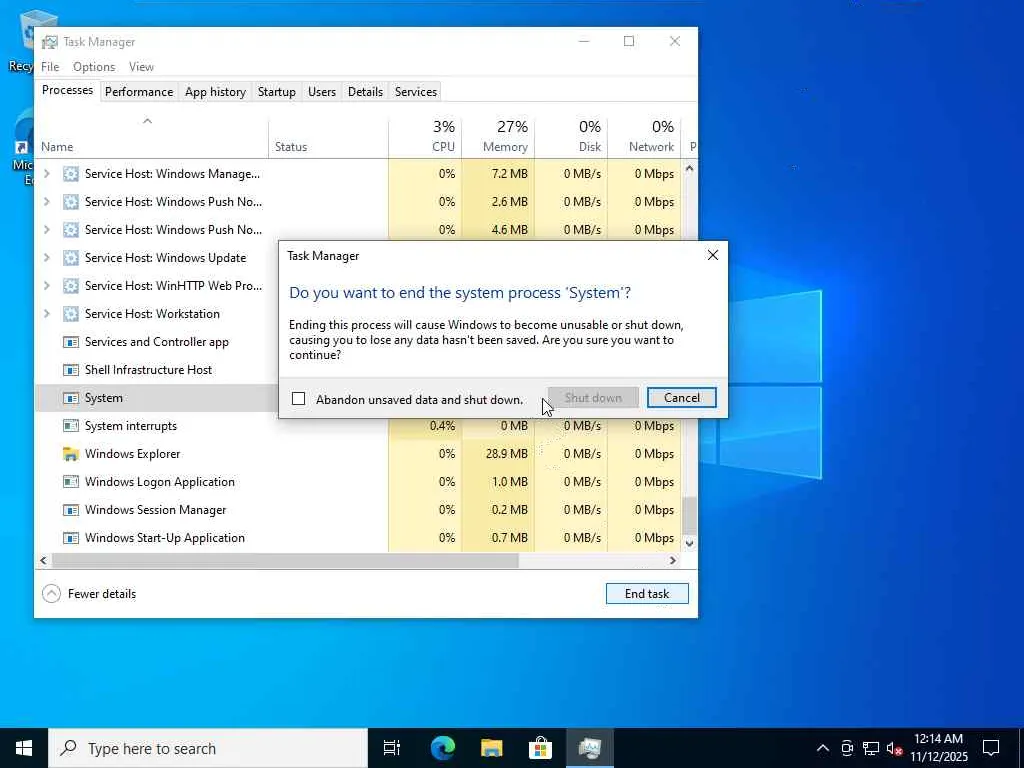
Task: Click the Windows Explorer folder icon
Action: coord(71,454)
